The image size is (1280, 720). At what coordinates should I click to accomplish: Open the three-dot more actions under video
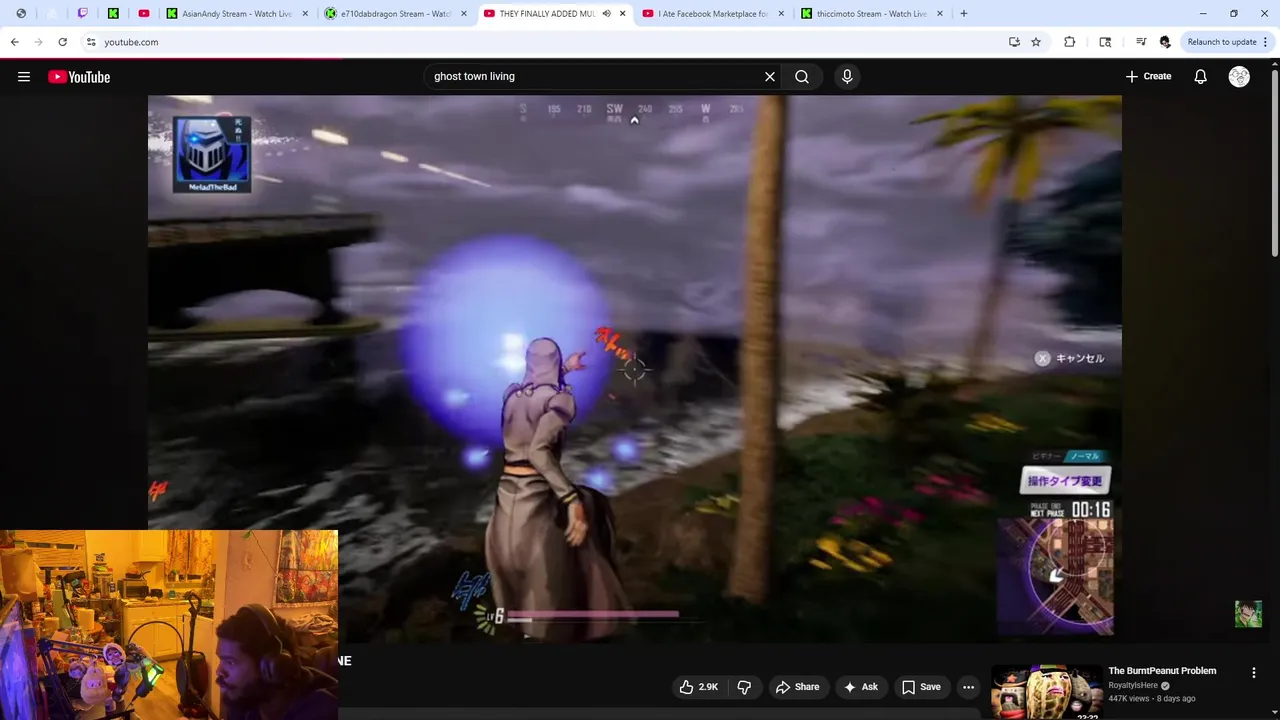tap(968, 687)
